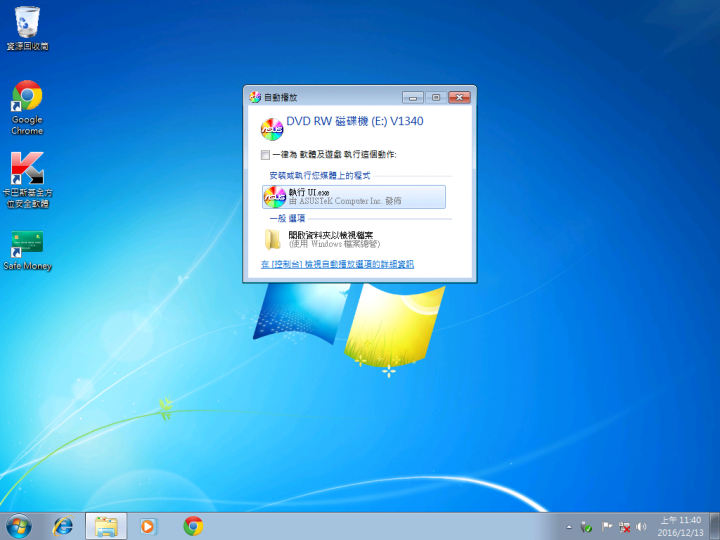This screenshot has width=720, height=540.
Task: Click the taskbar clock showing 11:40
Action: tap(681, 526)
